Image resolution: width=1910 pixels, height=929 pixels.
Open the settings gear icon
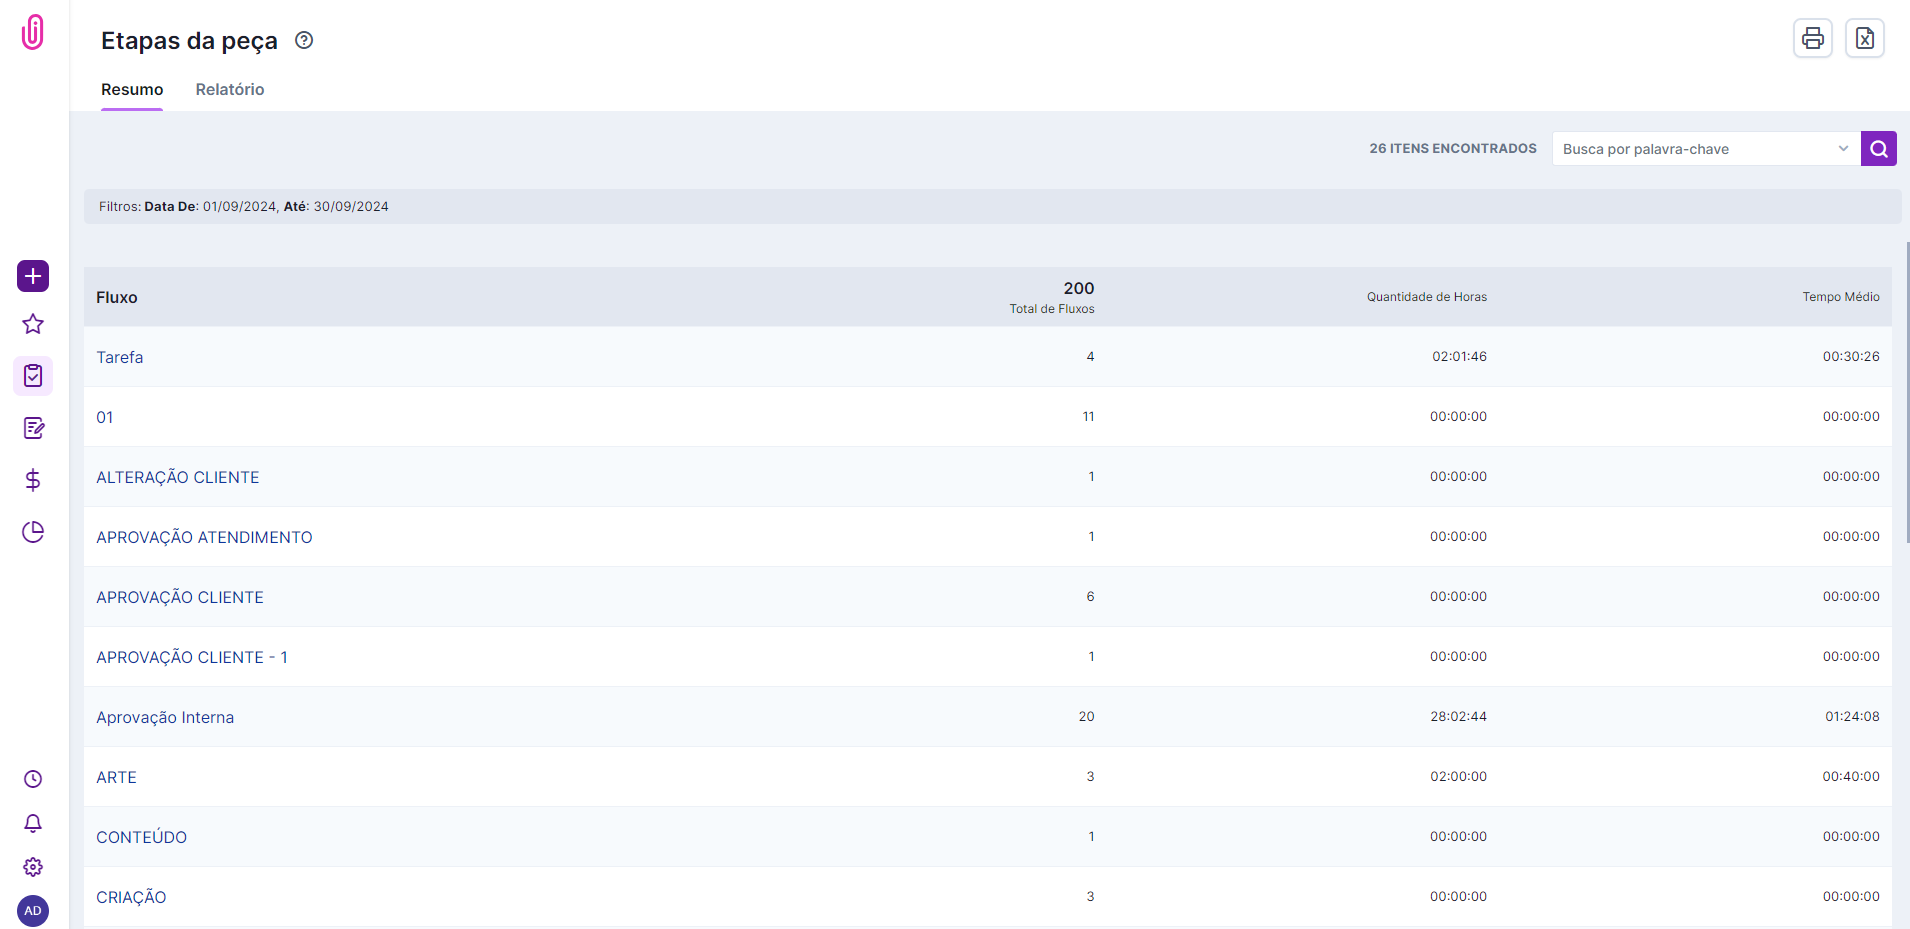coord(33,867)
